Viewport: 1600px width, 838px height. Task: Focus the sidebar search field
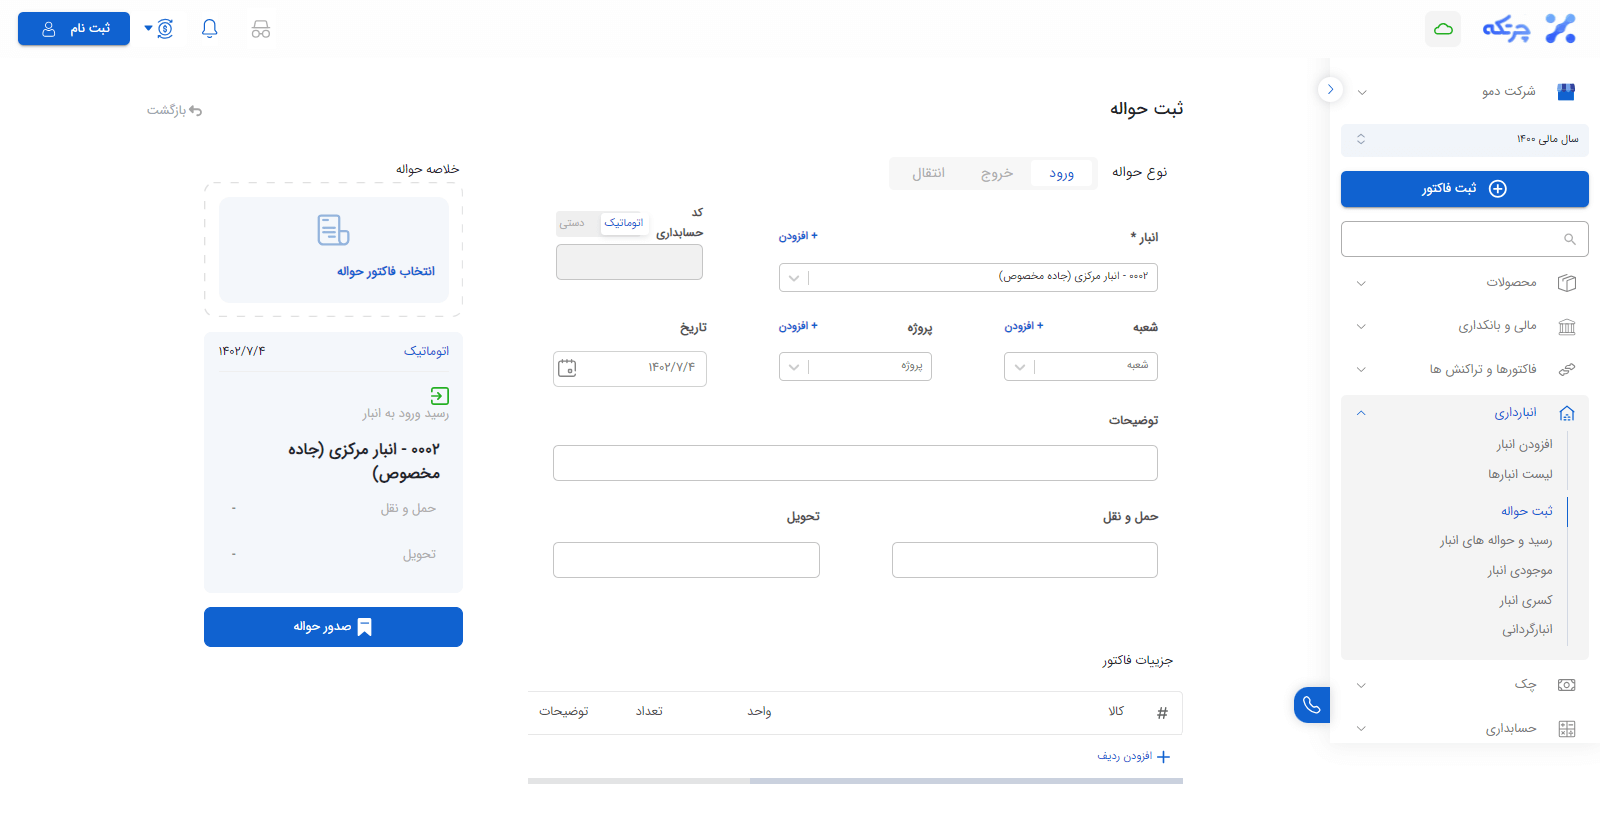pyautogui.click(x=1465, y=239)
